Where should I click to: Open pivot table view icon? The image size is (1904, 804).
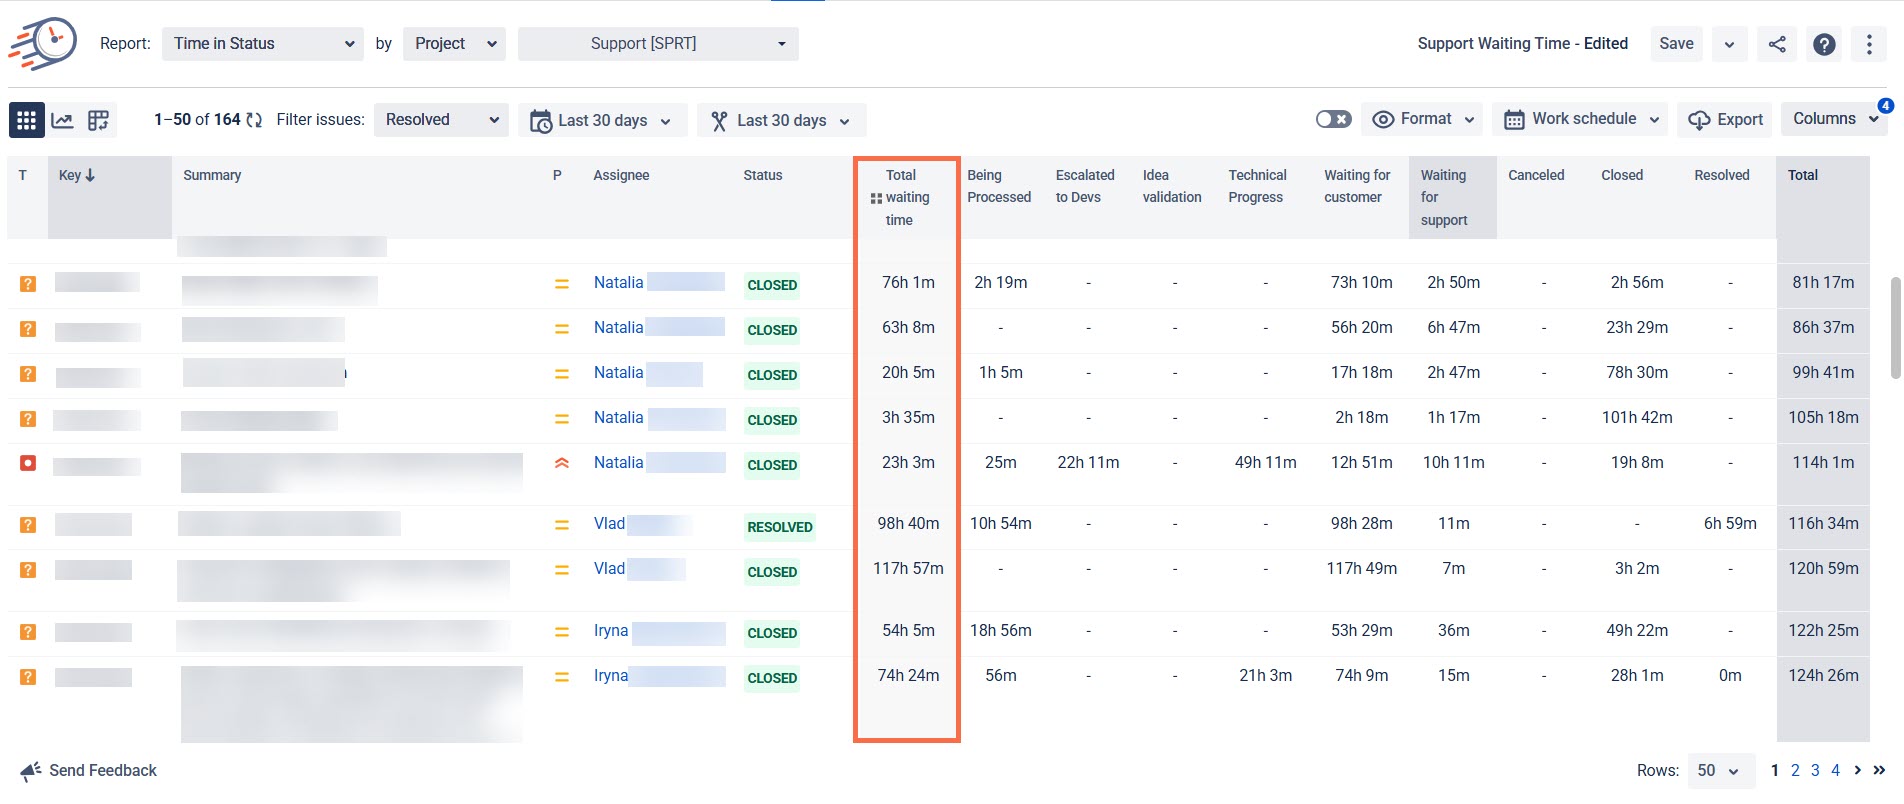tap(98, 120)
